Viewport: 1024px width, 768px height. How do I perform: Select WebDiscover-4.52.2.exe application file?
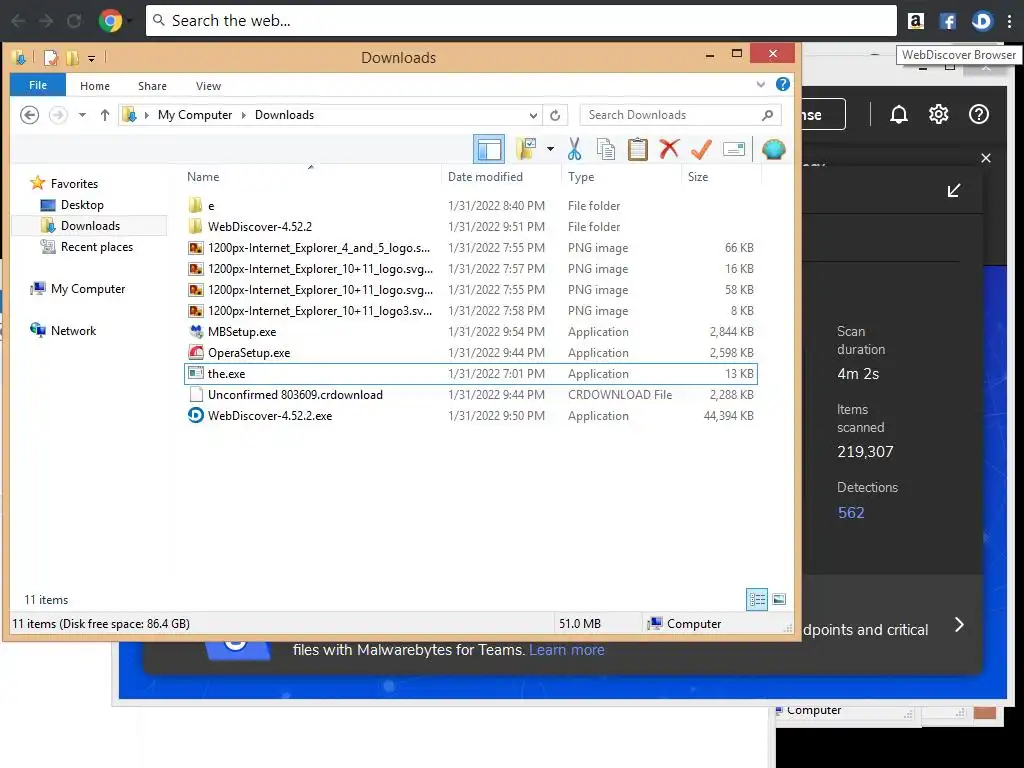click(x=270, y=415)
